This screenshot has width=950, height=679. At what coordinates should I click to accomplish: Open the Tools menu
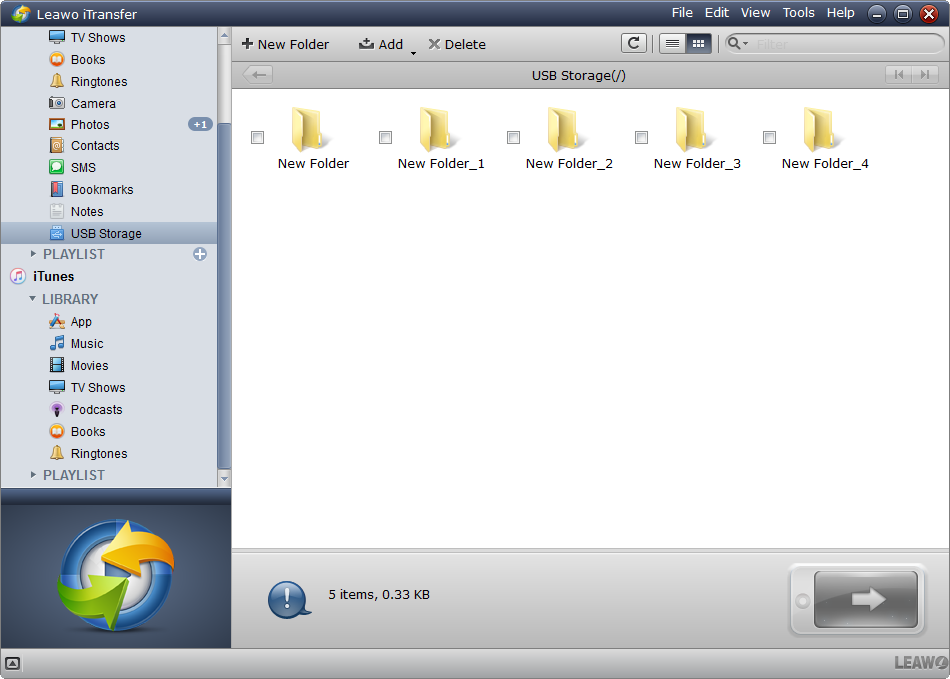pos(798,13)
